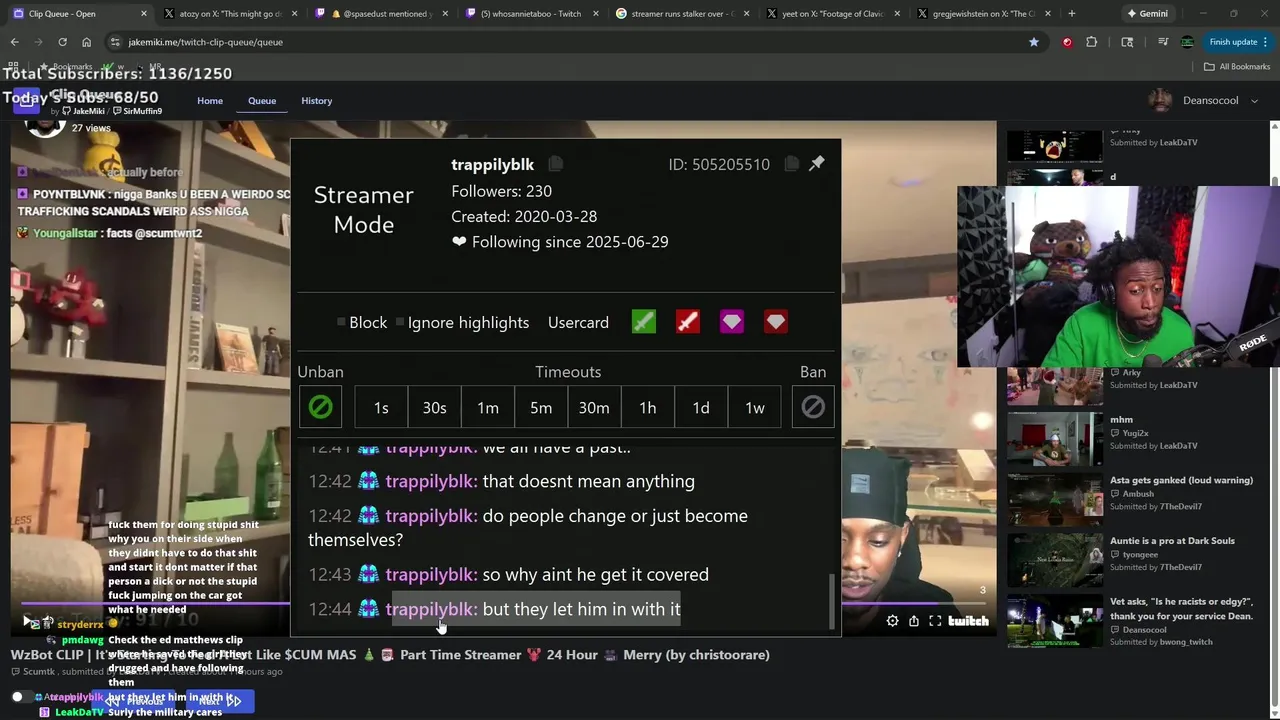Expand the Deansocool account menu
Viewport: 1280px width, 720px height.
point(1204,101)
